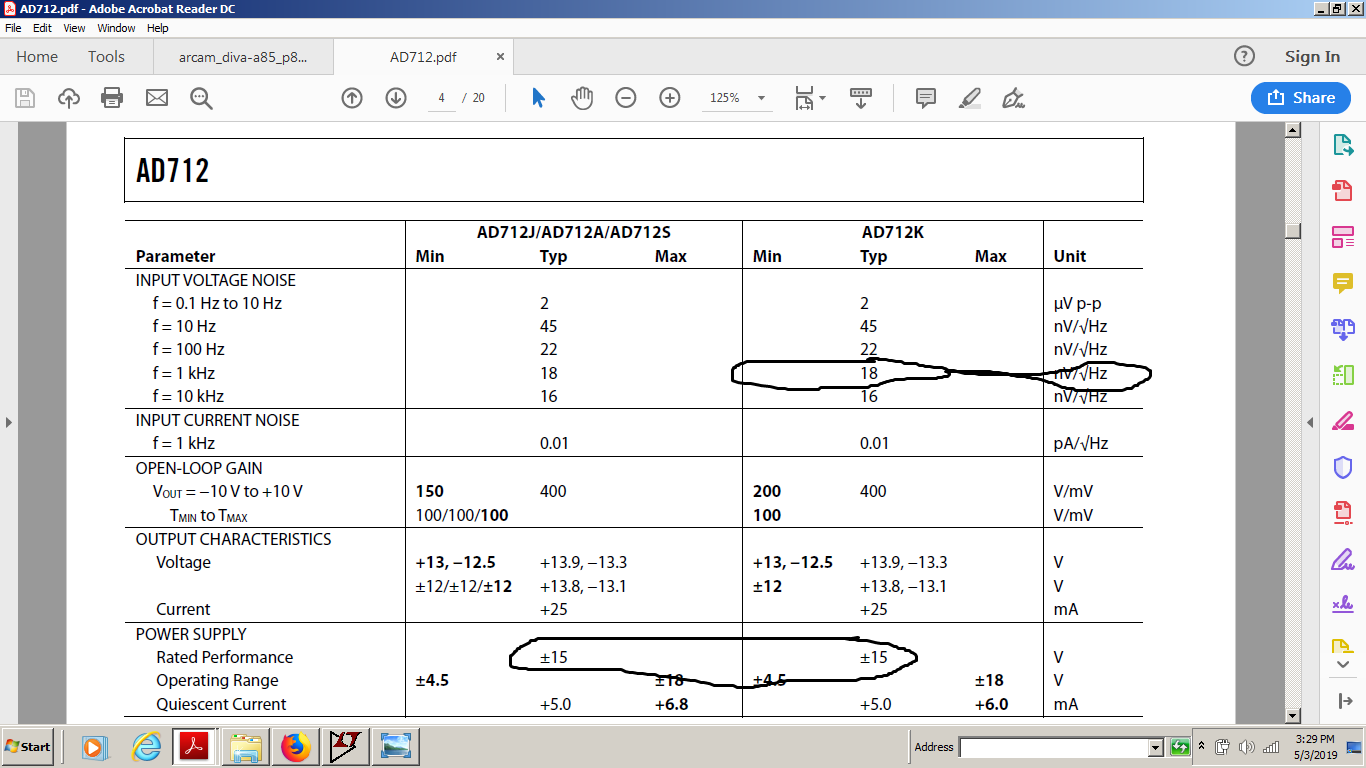Go to next page arrow
The width and height of the screenshot is (1366, 768).
click(x=396, y=98)
